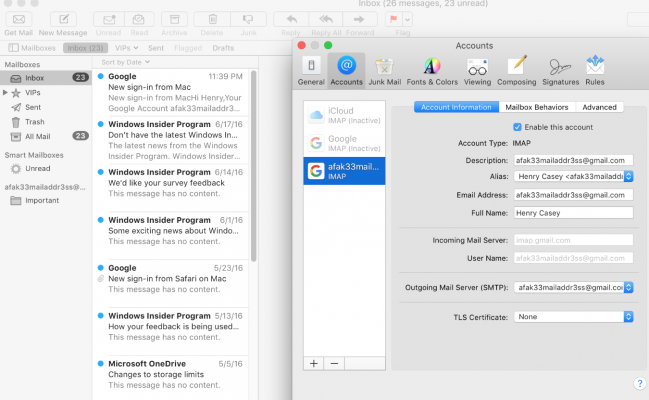Select Sent mailbox in sidebar
Viewport: 649px width, 400px height.
(x=46, y=107)
